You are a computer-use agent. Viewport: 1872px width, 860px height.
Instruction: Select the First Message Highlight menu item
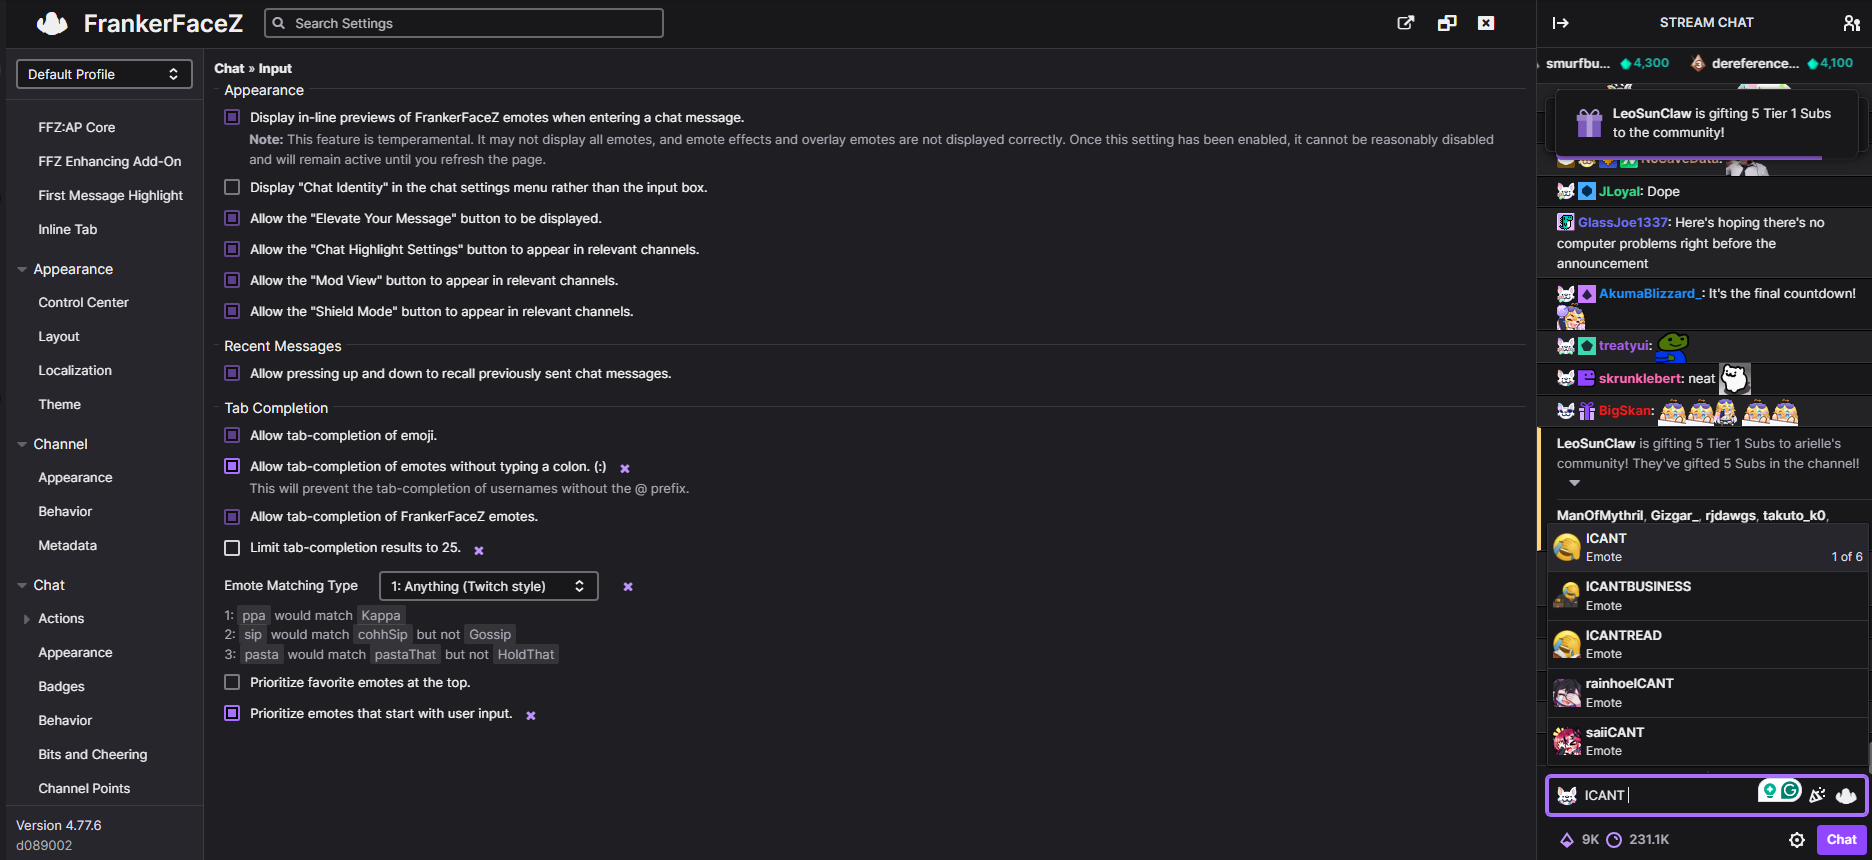click(110, 196)
